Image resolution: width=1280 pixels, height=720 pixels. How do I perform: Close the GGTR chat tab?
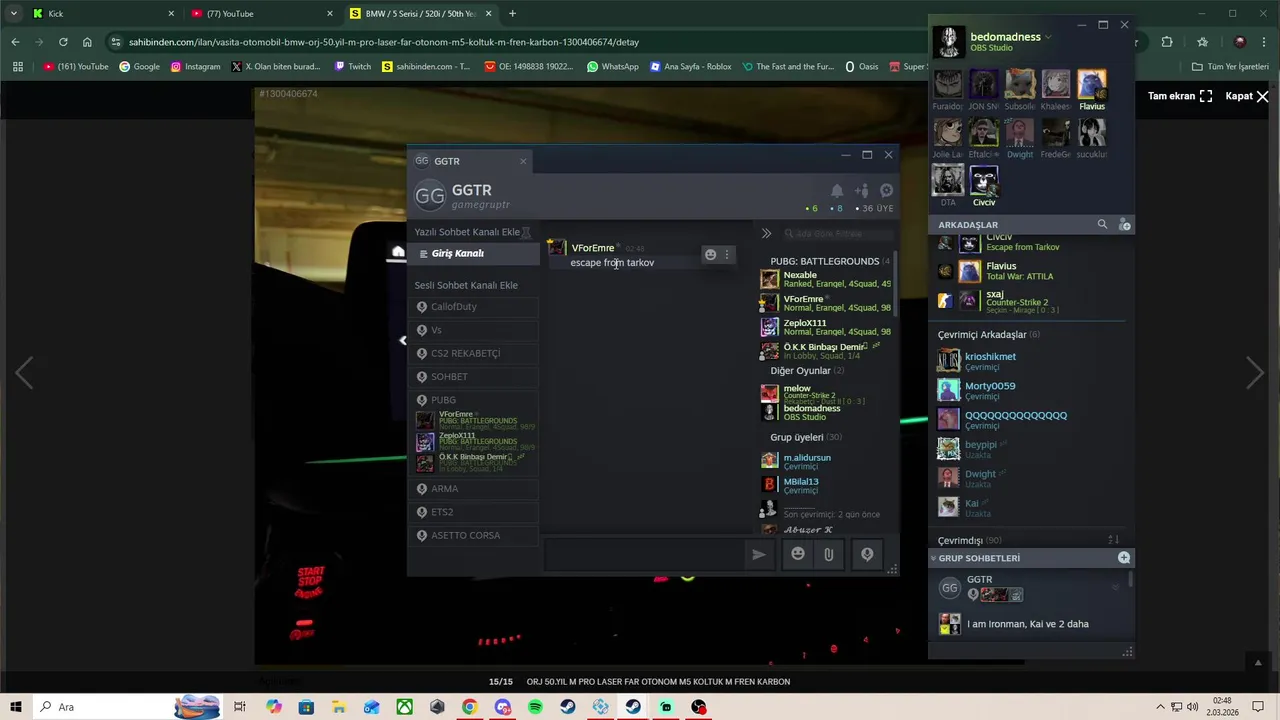[522, 161]
